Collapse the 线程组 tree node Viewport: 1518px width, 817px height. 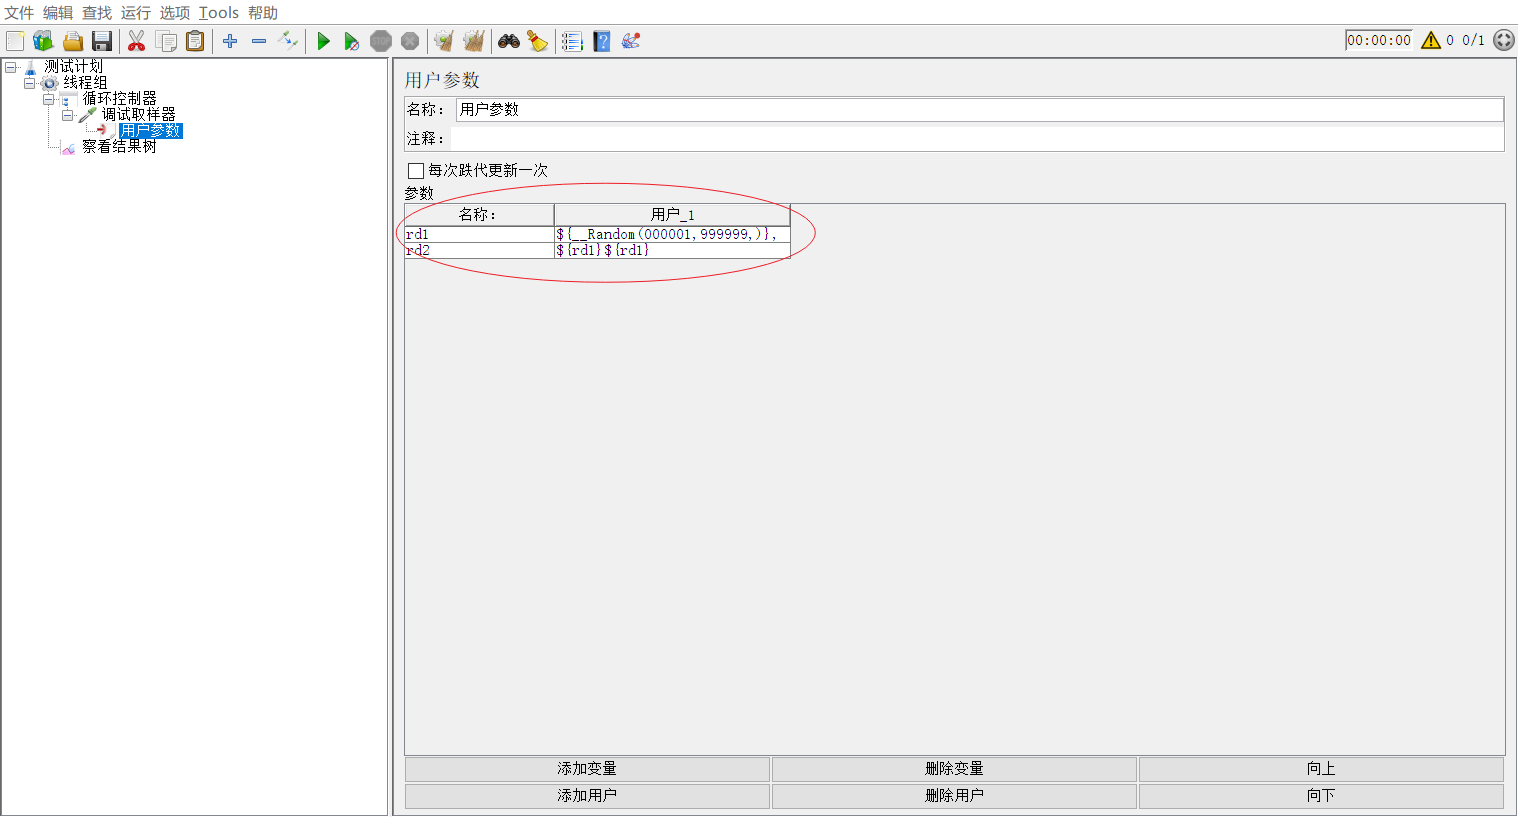point(30,82)
